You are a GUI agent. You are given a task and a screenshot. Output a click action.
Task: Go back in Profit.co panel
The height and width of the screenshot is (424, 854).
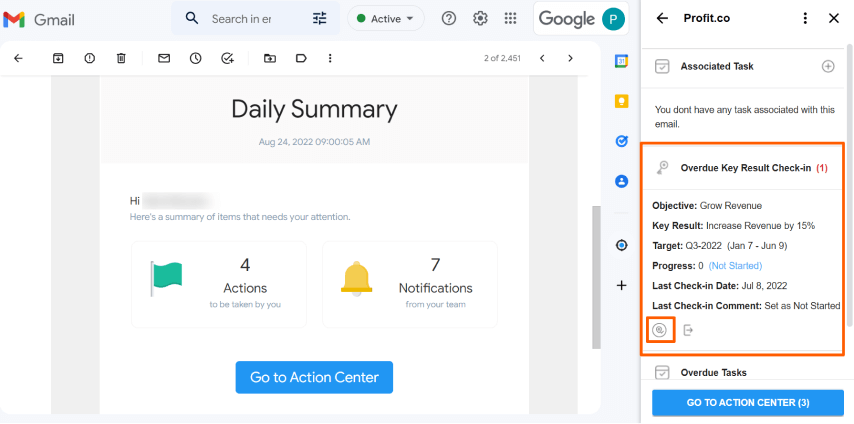(662, 19)
